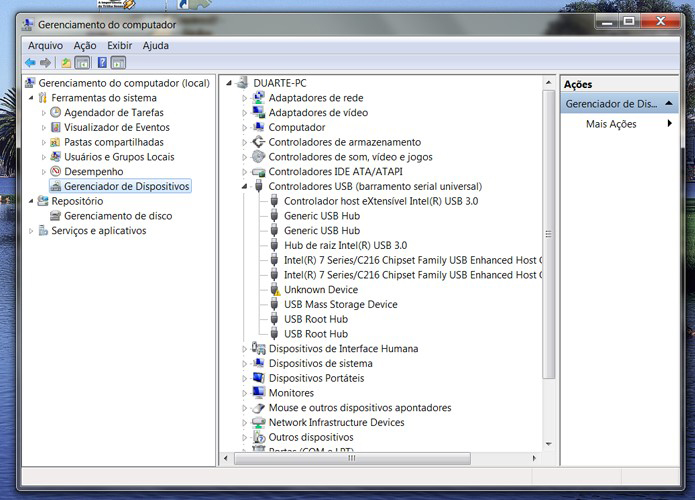Click the Agendador de Tarefas clock icon
Viewport: 695px width, 500px height.
click(55, 113)
